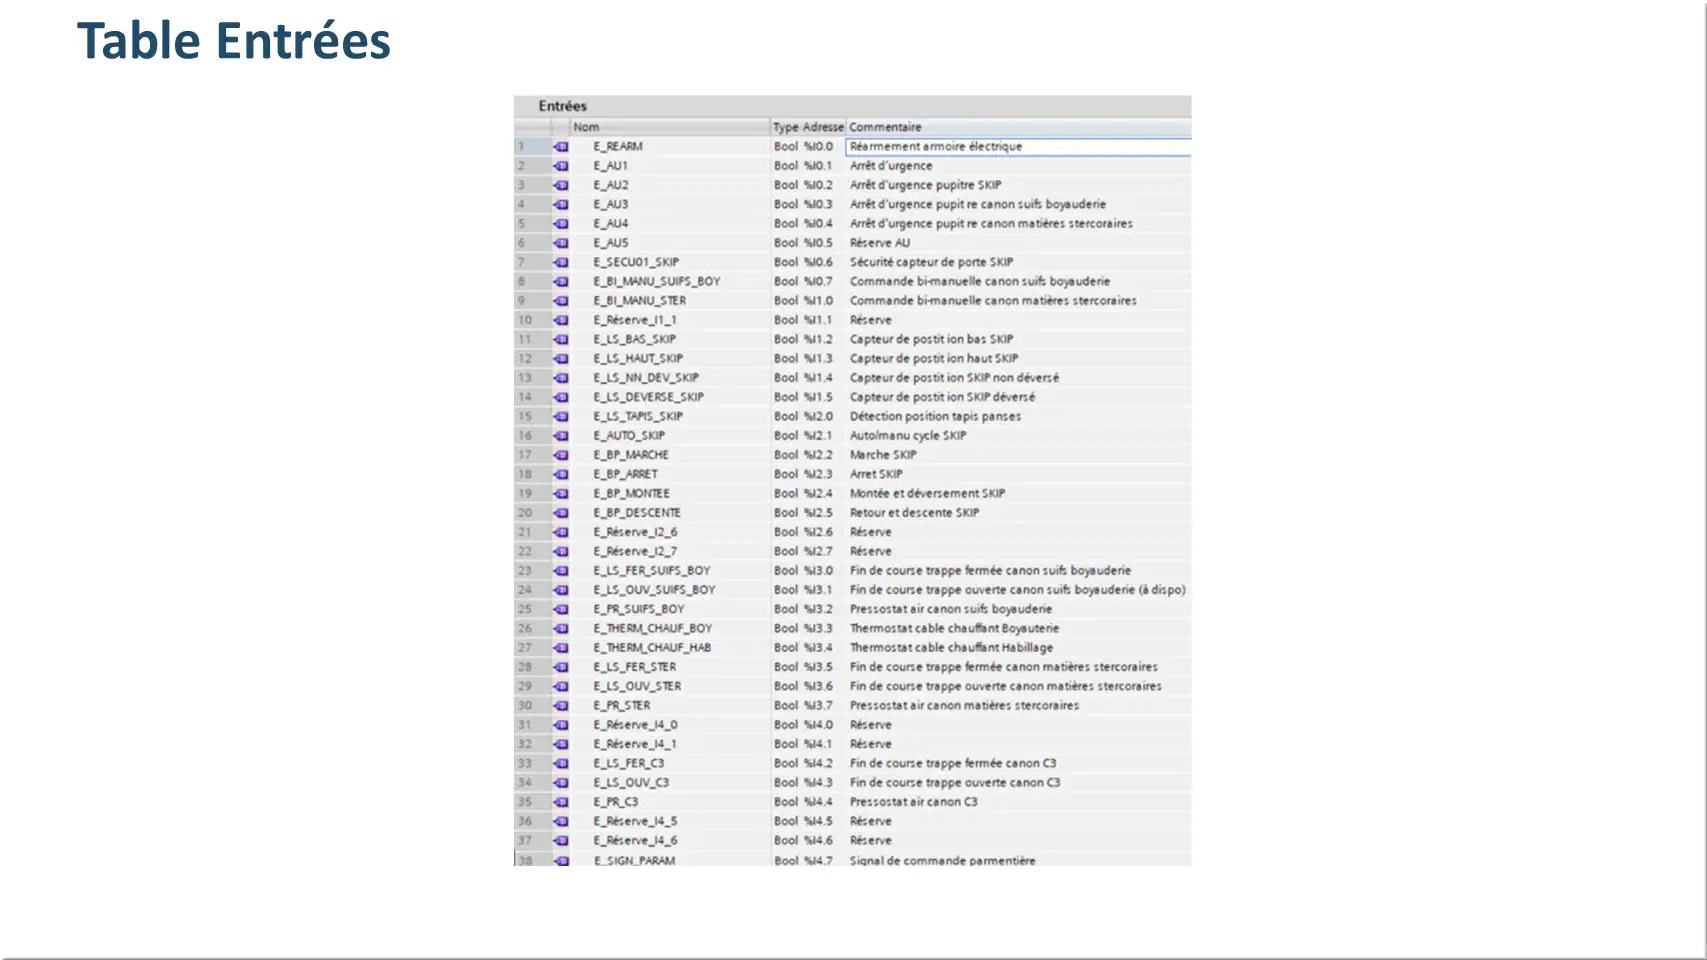Select the tag icon for E_AU3
This screenshot has height=960, width=1707.
561,204
